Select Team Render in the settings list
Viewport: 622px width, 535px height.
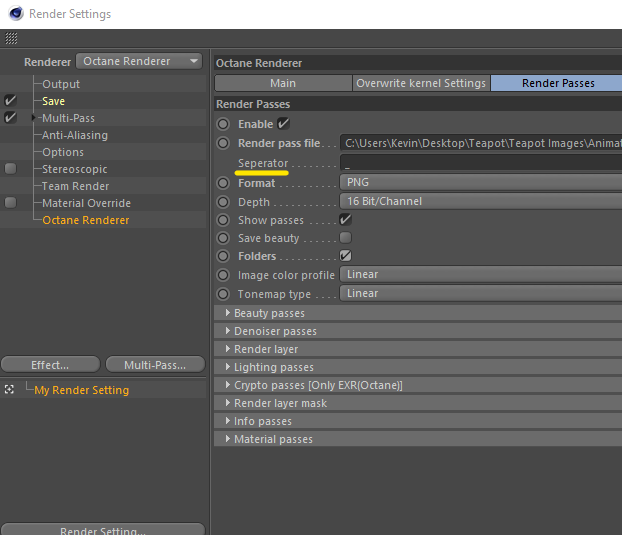[75, 186]
